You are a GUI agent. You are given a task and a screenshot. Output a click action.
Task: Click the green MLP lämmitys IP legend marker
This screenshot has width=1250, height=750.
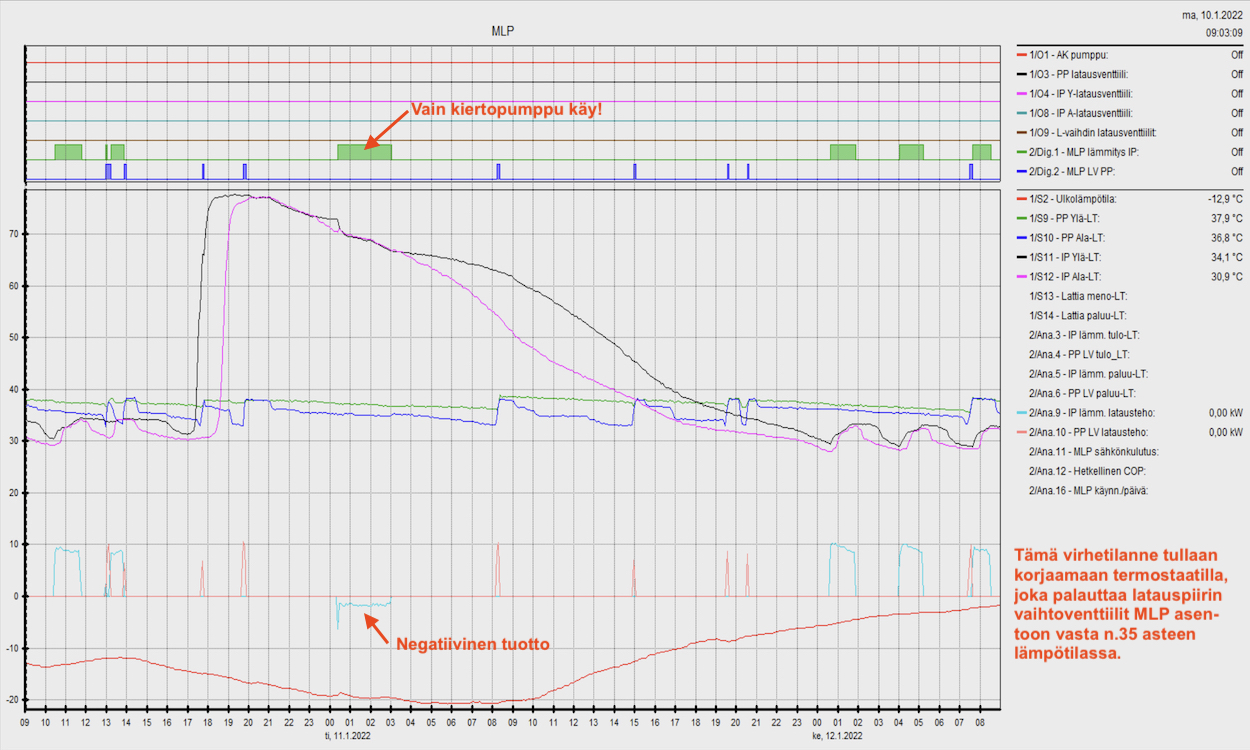click(x=1020, y=153)
